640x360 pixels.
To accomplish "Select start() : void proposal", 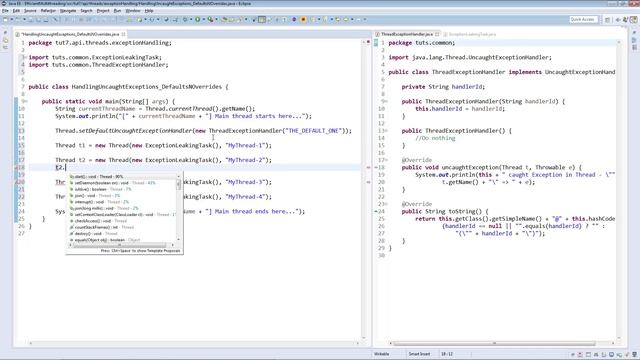I will 122,177.
